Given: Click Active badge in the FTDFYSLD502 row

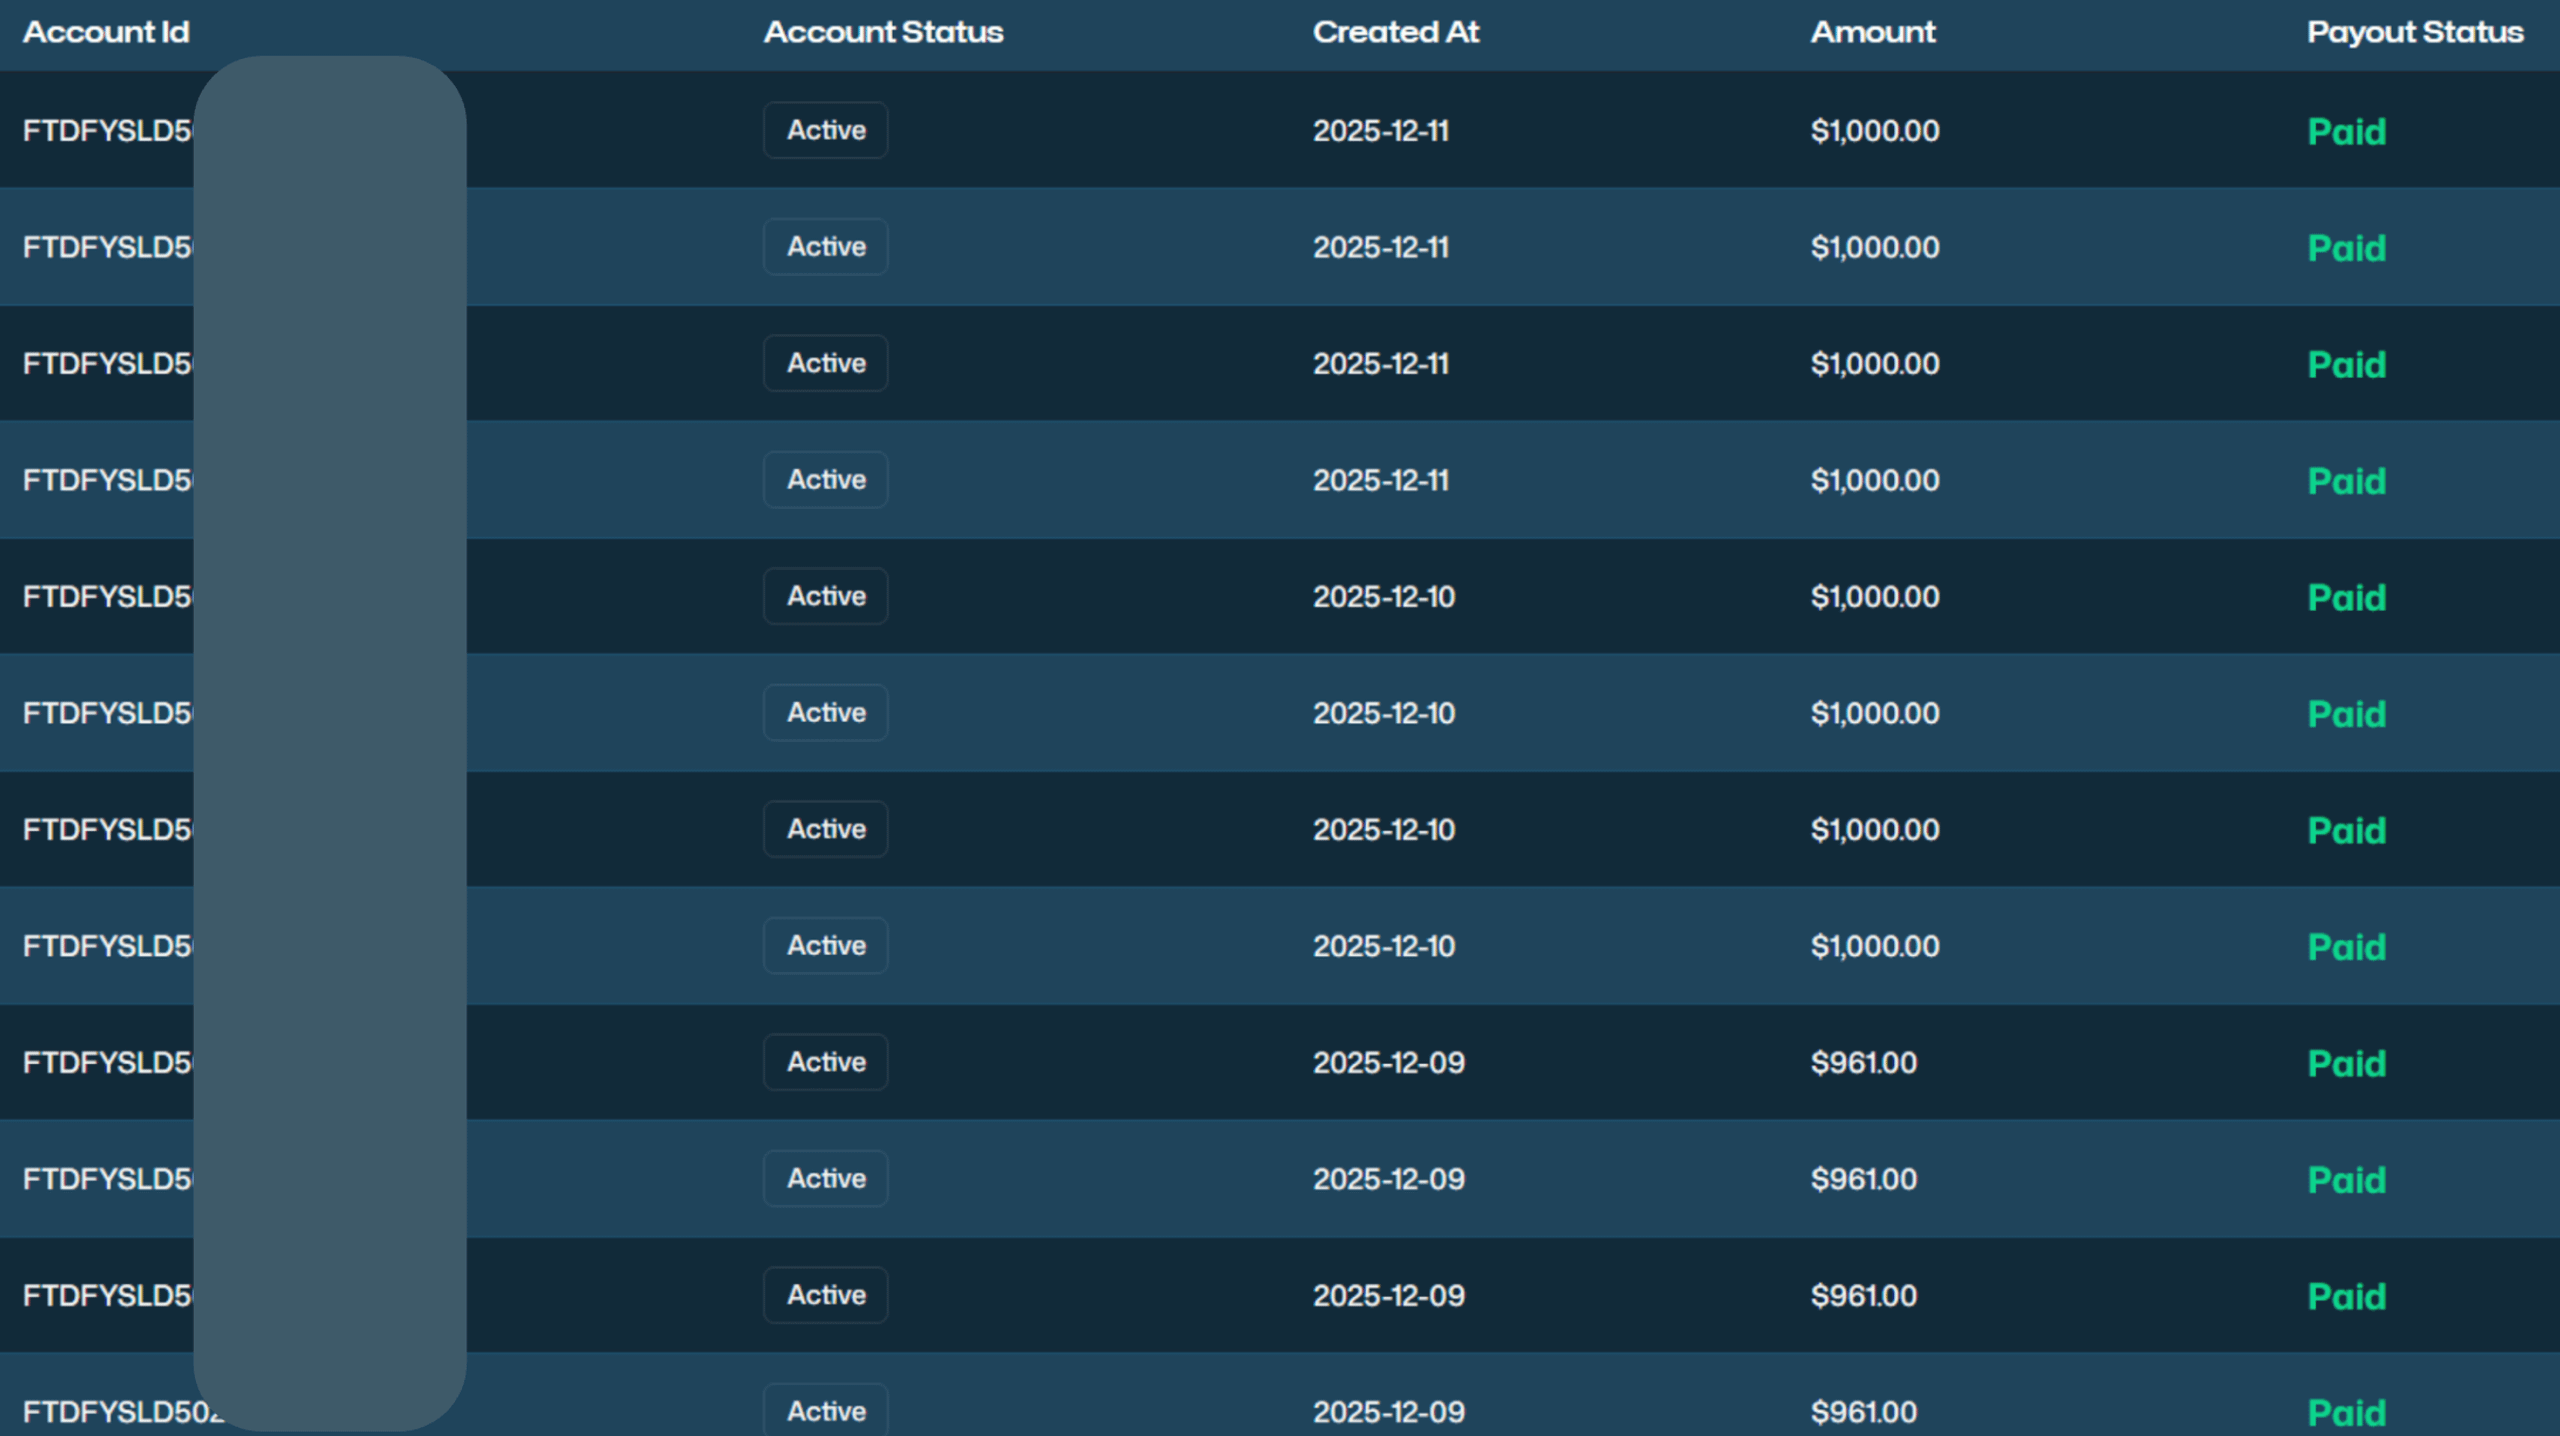Looking at the screenshot, I should (826, 1410).
